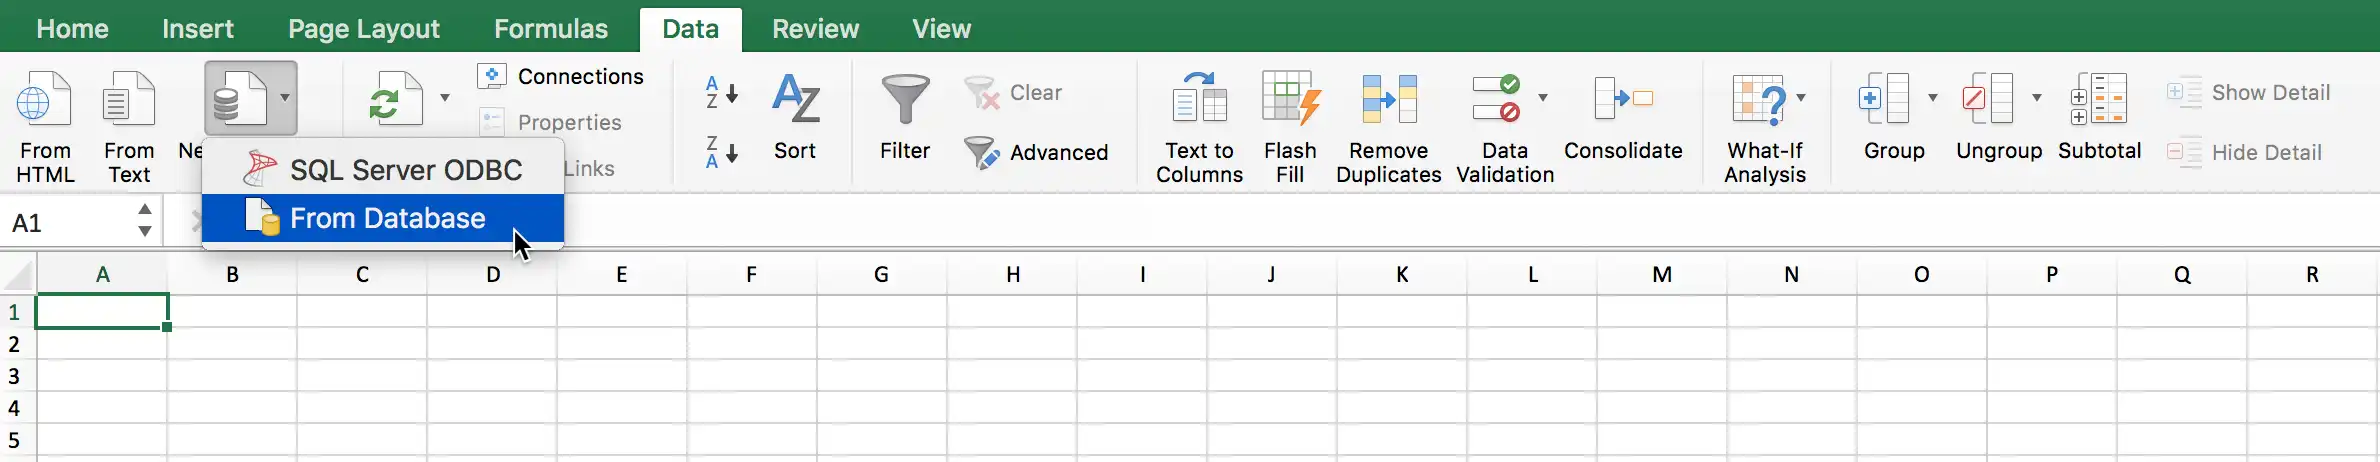The height and width of the screenshot is (462, 2380).
Task: Expand the What-If Analysis dropdown arrow
Action: (1801, 98)
